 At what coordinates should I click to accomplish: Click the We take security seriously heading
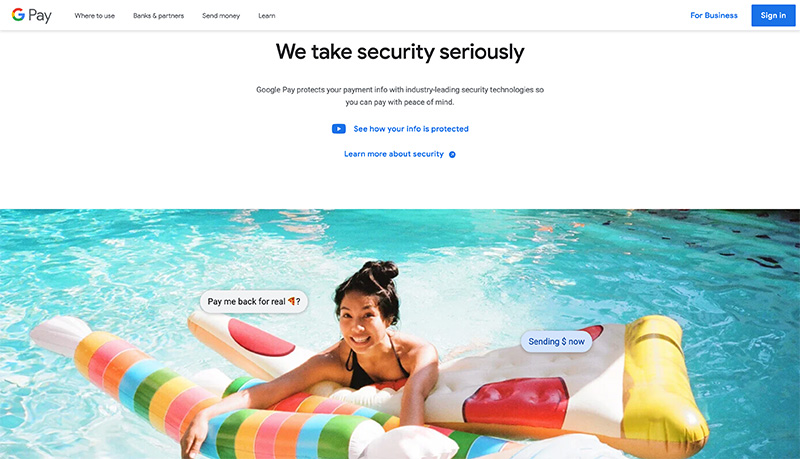(x=400, y=52)
